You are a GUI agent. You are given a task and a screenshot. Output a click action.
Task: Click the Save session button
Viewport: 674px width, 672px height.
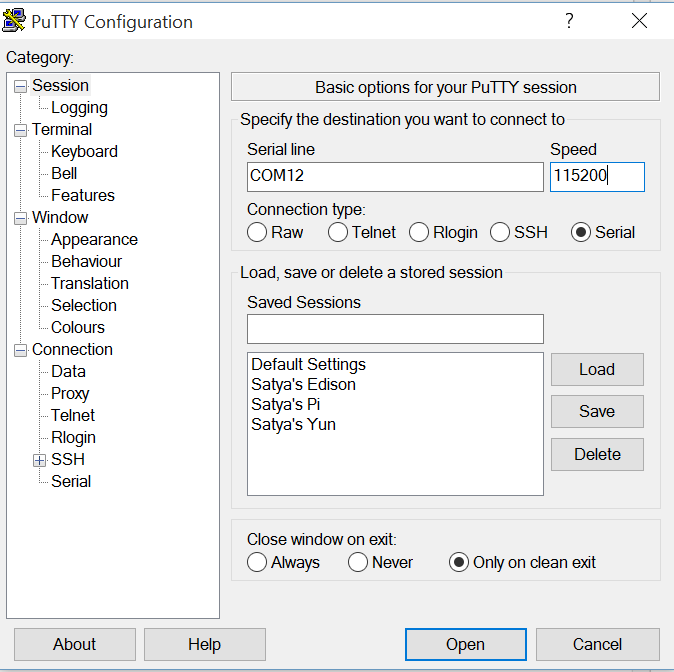597,411
